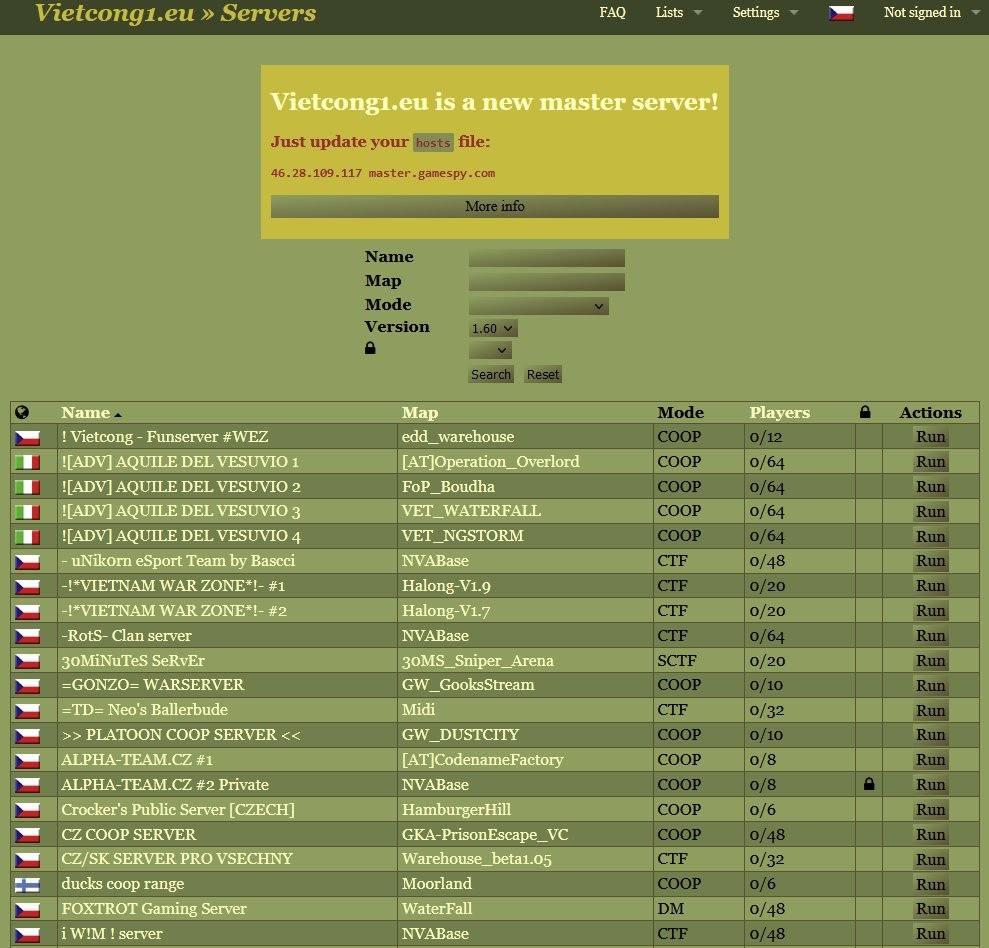Click Czech flag of Vietcong Funserver #WEZ
This screenshot has width=989, height=948.
[x=27, y=437]
